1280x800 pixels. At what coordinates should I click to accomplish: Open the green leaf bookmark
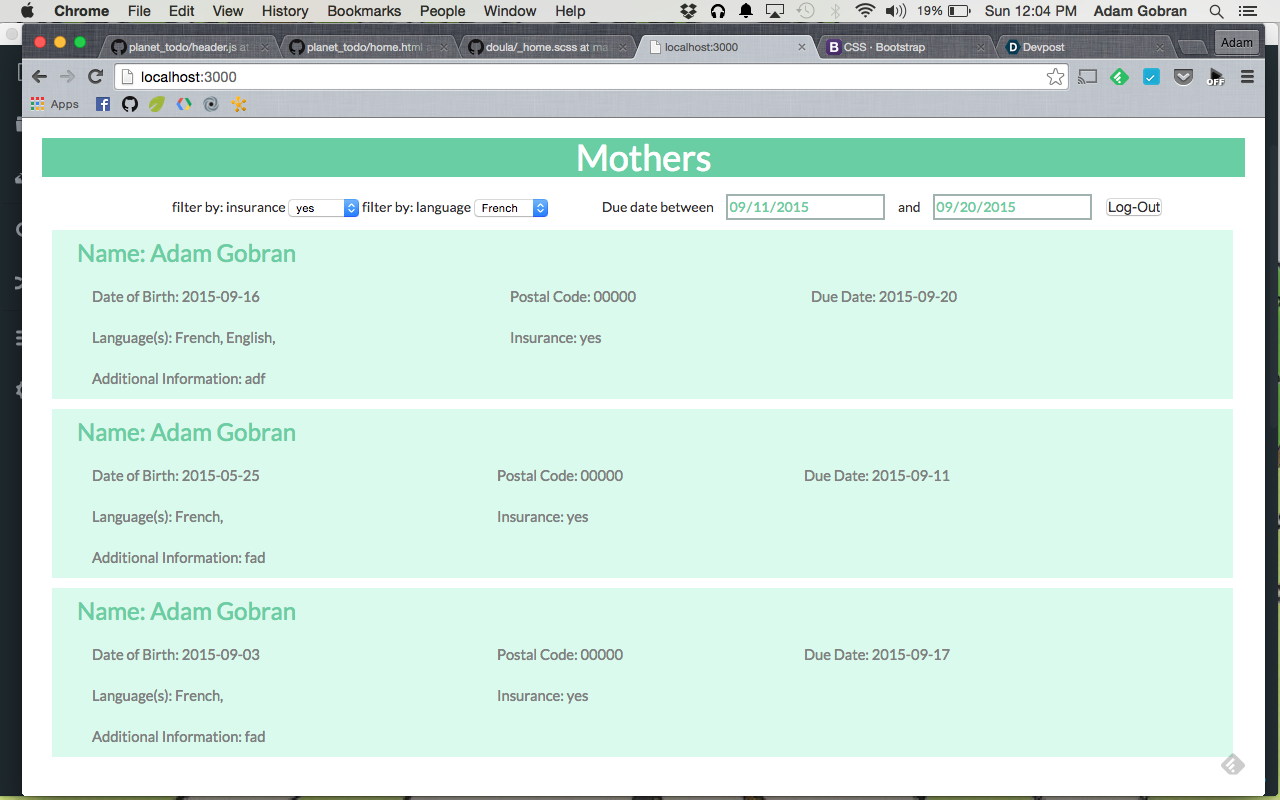(157, 104)
